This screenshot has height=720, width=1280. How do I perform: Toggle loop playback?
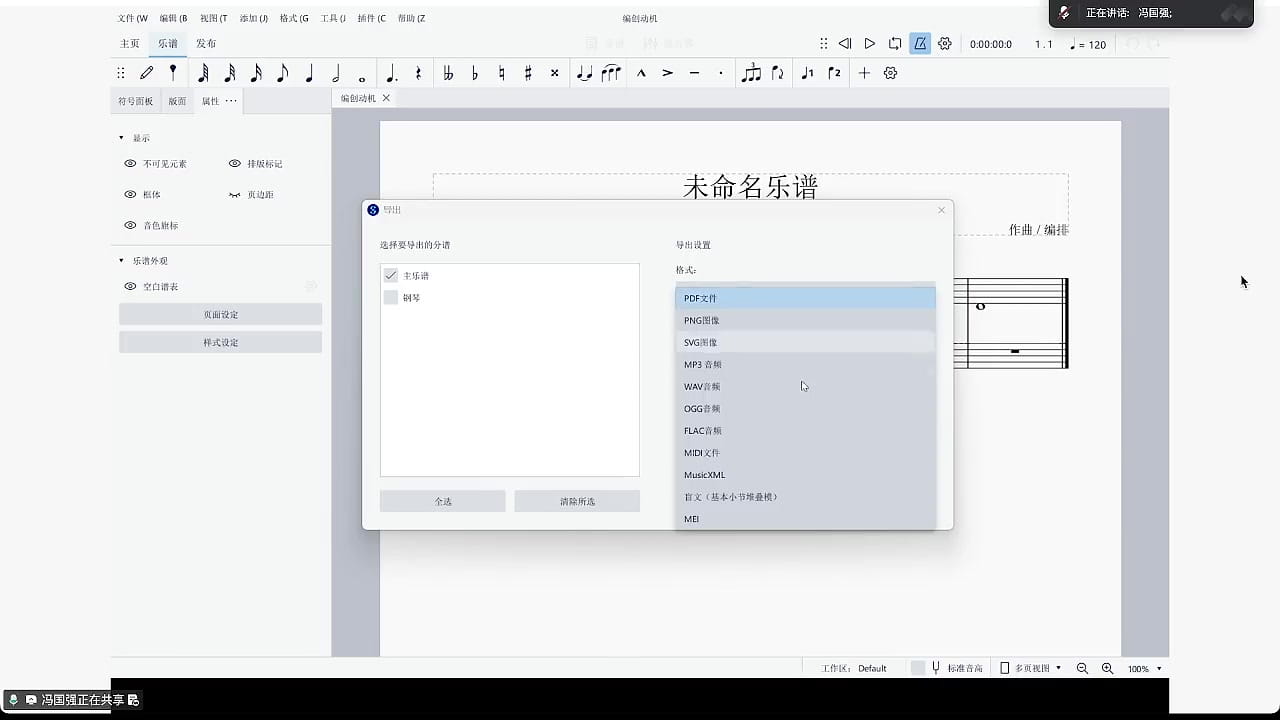(x=895, y=44)
